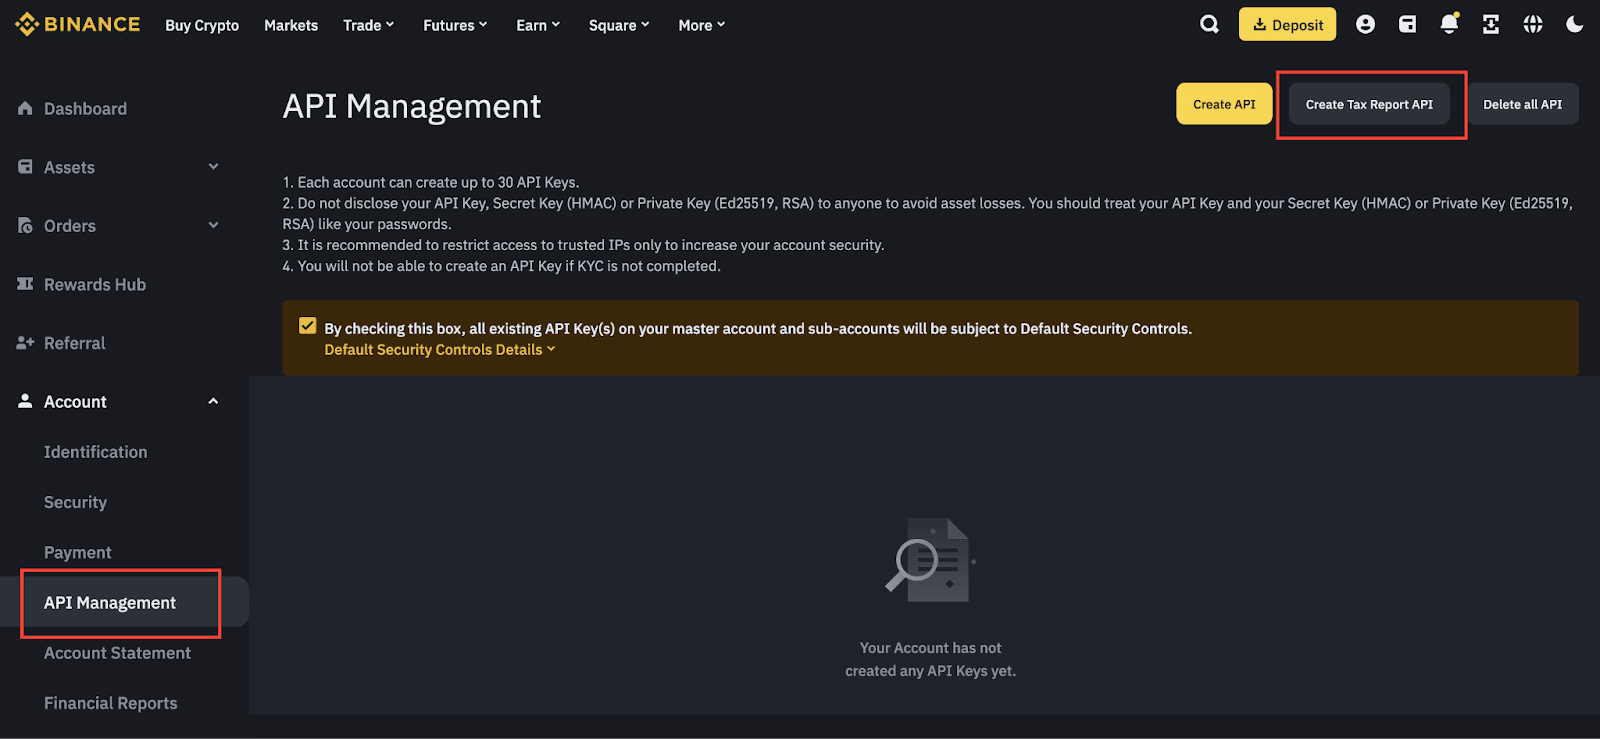Screen dimensions: 1600x739
Task: Expand Default Security Controls Details
Action: (439, 349)
